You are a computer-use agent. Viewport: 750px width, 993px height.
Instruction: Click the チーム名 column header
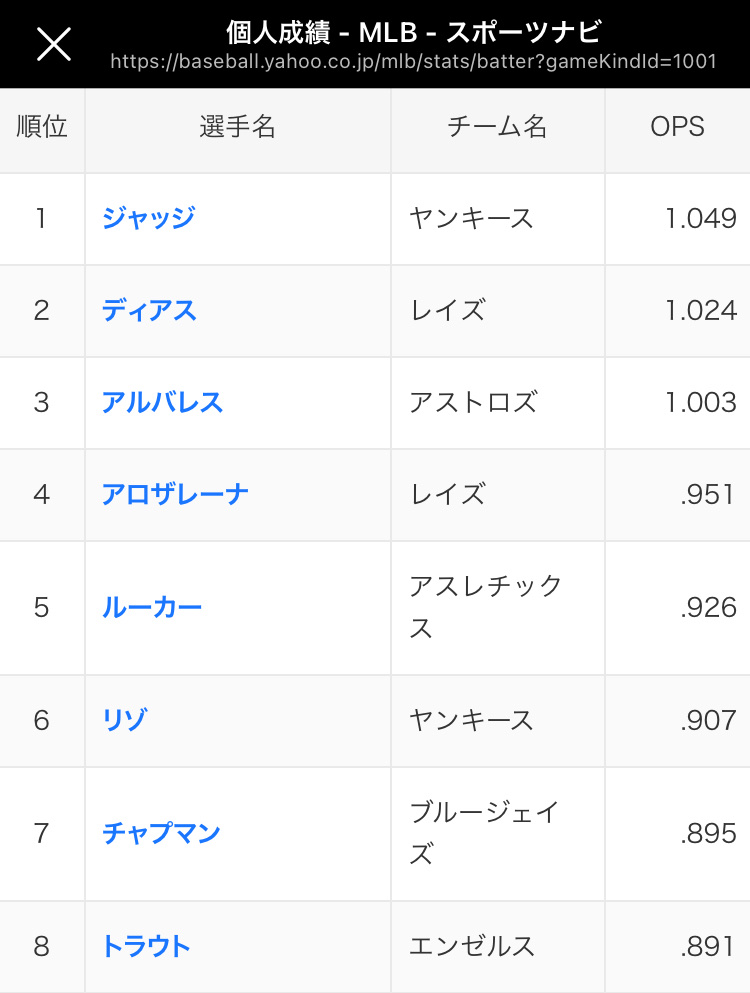498,130
